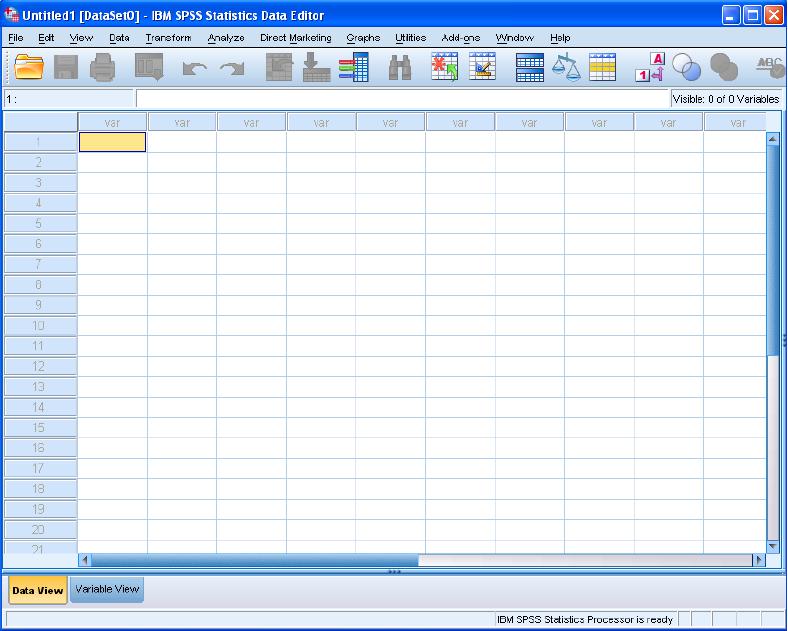Toggle the Value Labels icon
This screenshot has width=788, height=631.
[x=650, y=67]
